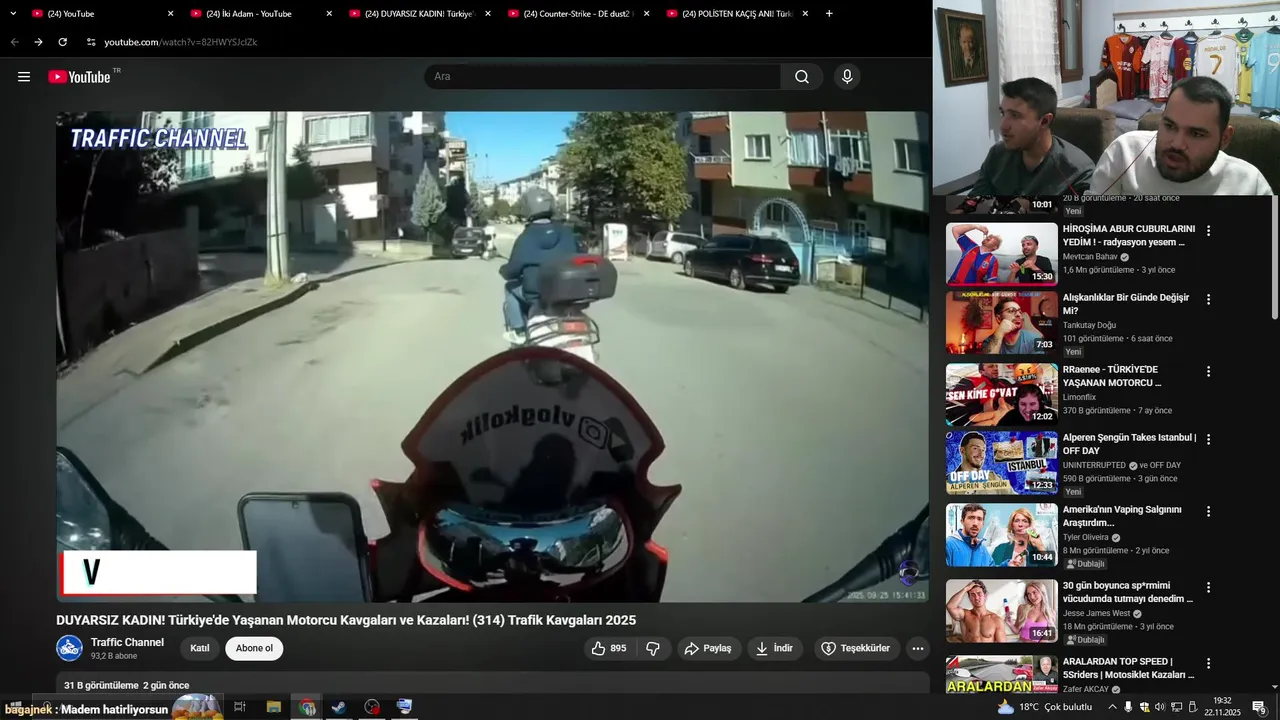The image size is (1280, 720).
Task: Go forward in browser history
Action: [x=38, y=42]
